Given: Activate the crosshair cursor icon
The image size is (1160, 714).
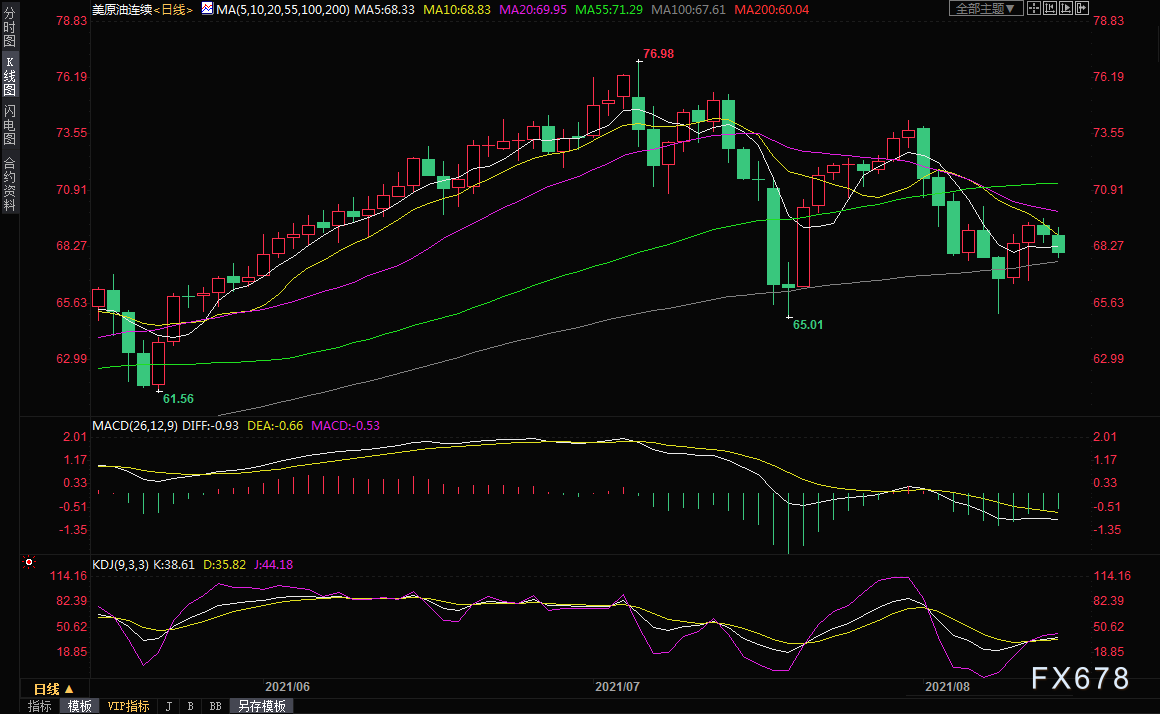Looking at the screenshot, I should (1033, 9).
